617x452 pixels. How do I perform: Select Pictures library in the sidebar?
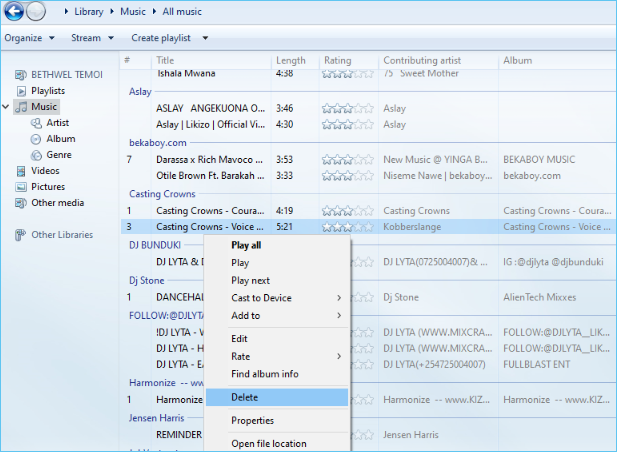point(47,187)
